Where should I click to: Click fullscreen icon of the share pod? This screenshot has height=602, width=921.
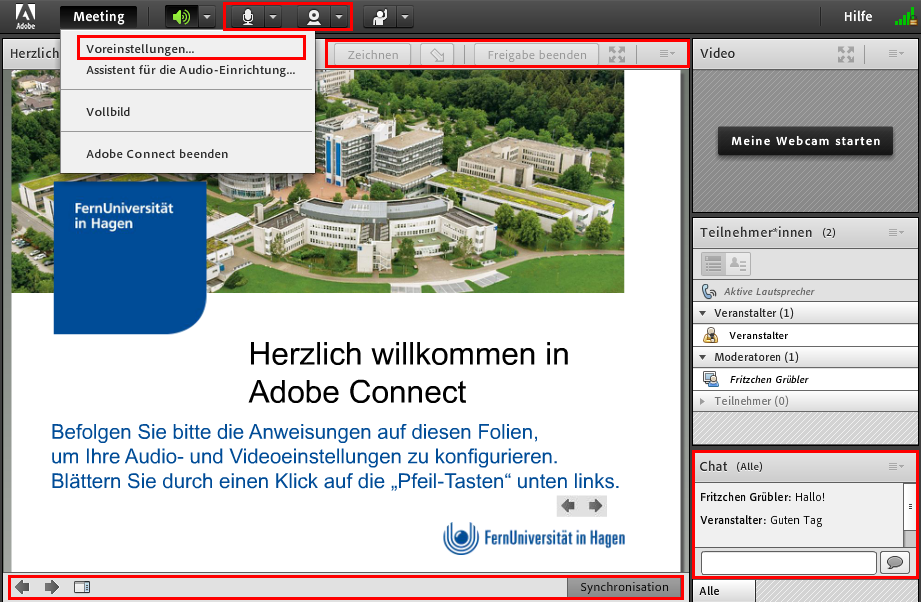tap(617, 55)
